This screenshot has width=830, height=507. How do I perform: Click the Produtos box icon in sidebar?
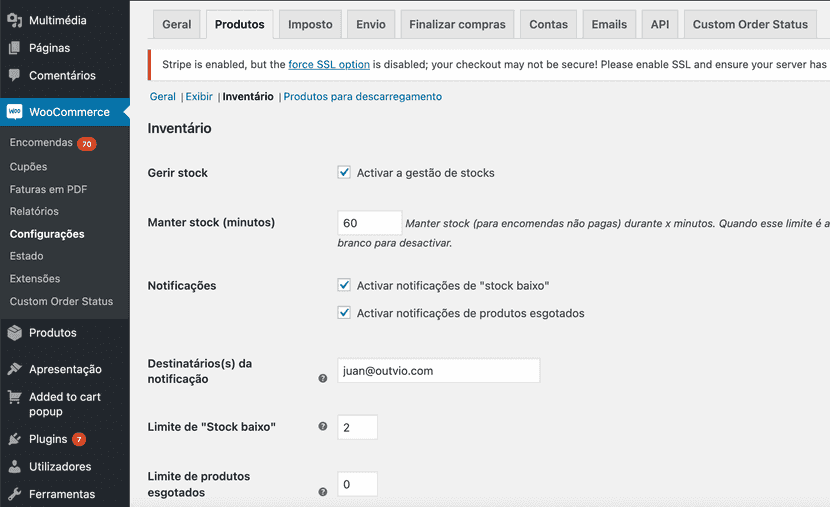point(14,333)
